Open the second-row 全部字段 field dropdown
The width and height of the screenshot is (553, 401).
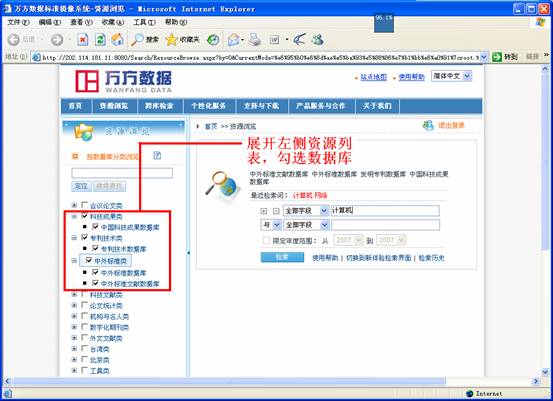click(x=306, y=225)
